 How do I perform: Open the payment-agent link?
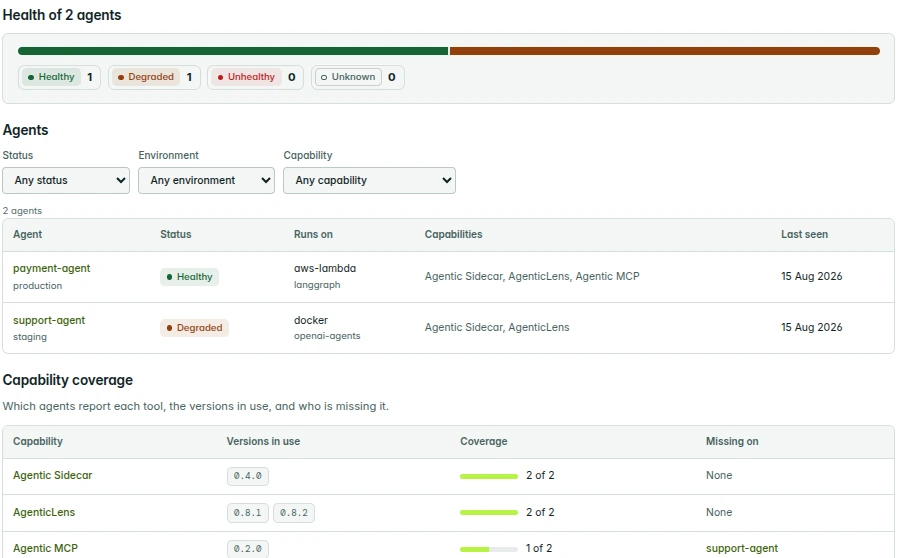point(52,268)
